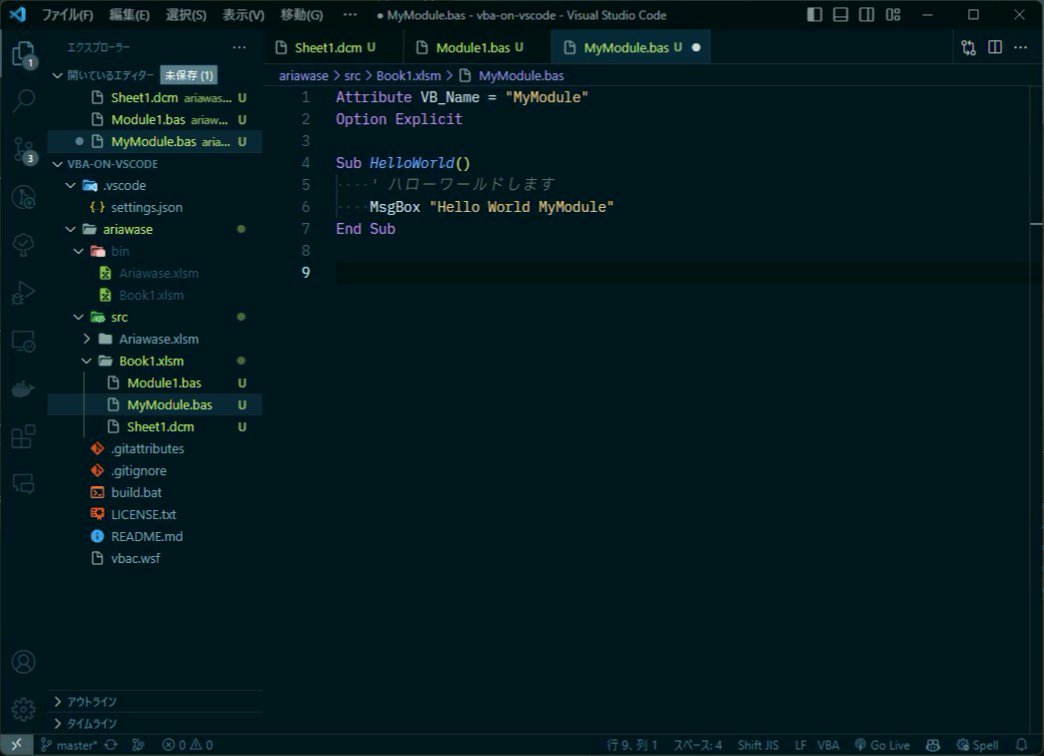
Task: Switch to the Sheet1.dcm tab
Action: click(334, 47)
